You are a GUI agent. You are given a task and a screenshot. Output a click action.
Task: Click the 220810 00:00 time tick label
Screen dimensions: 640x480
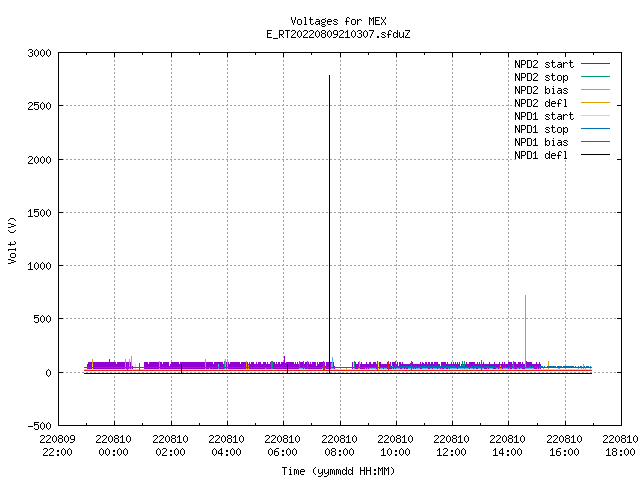coord(113,446)
